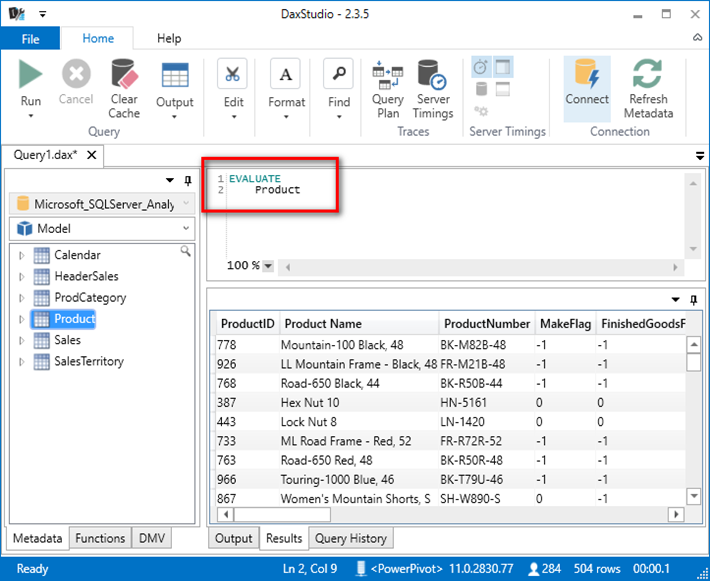Click the MakeFlag column header
Screen dimensions: 710x581
click(x=566, y=324)
